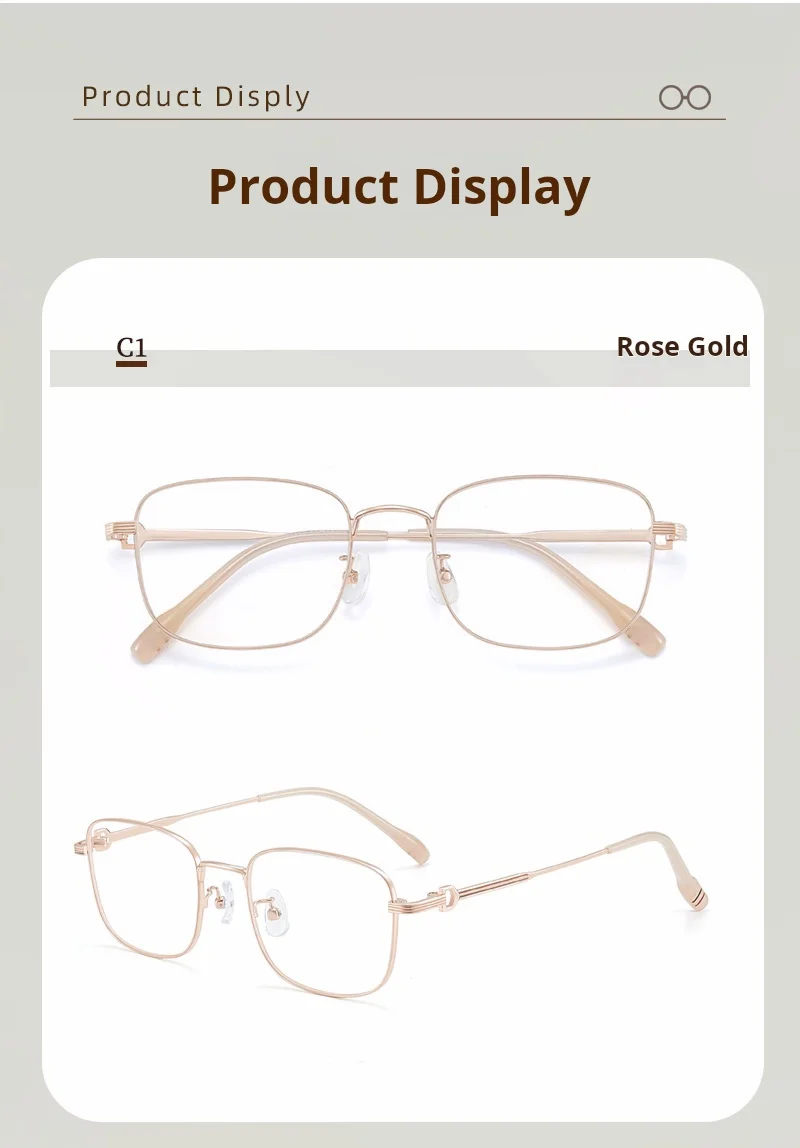Image resolution: width=800 pixels, height=1148 pixels.
Task: Click the horizontal divider line under header
Action: (400, 119)
